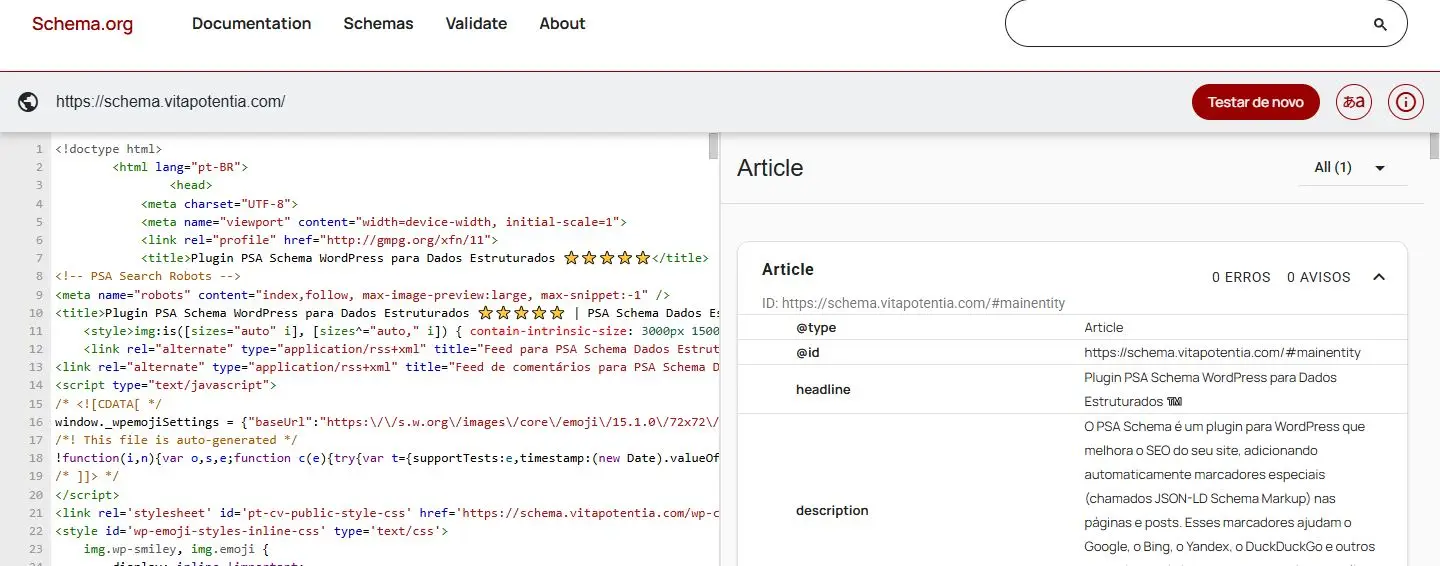The width and height of the screenshot is (1440, 566).
Task: Click the wp-emoji-styles-inline-css style line
Action: (x=251, y=530)
